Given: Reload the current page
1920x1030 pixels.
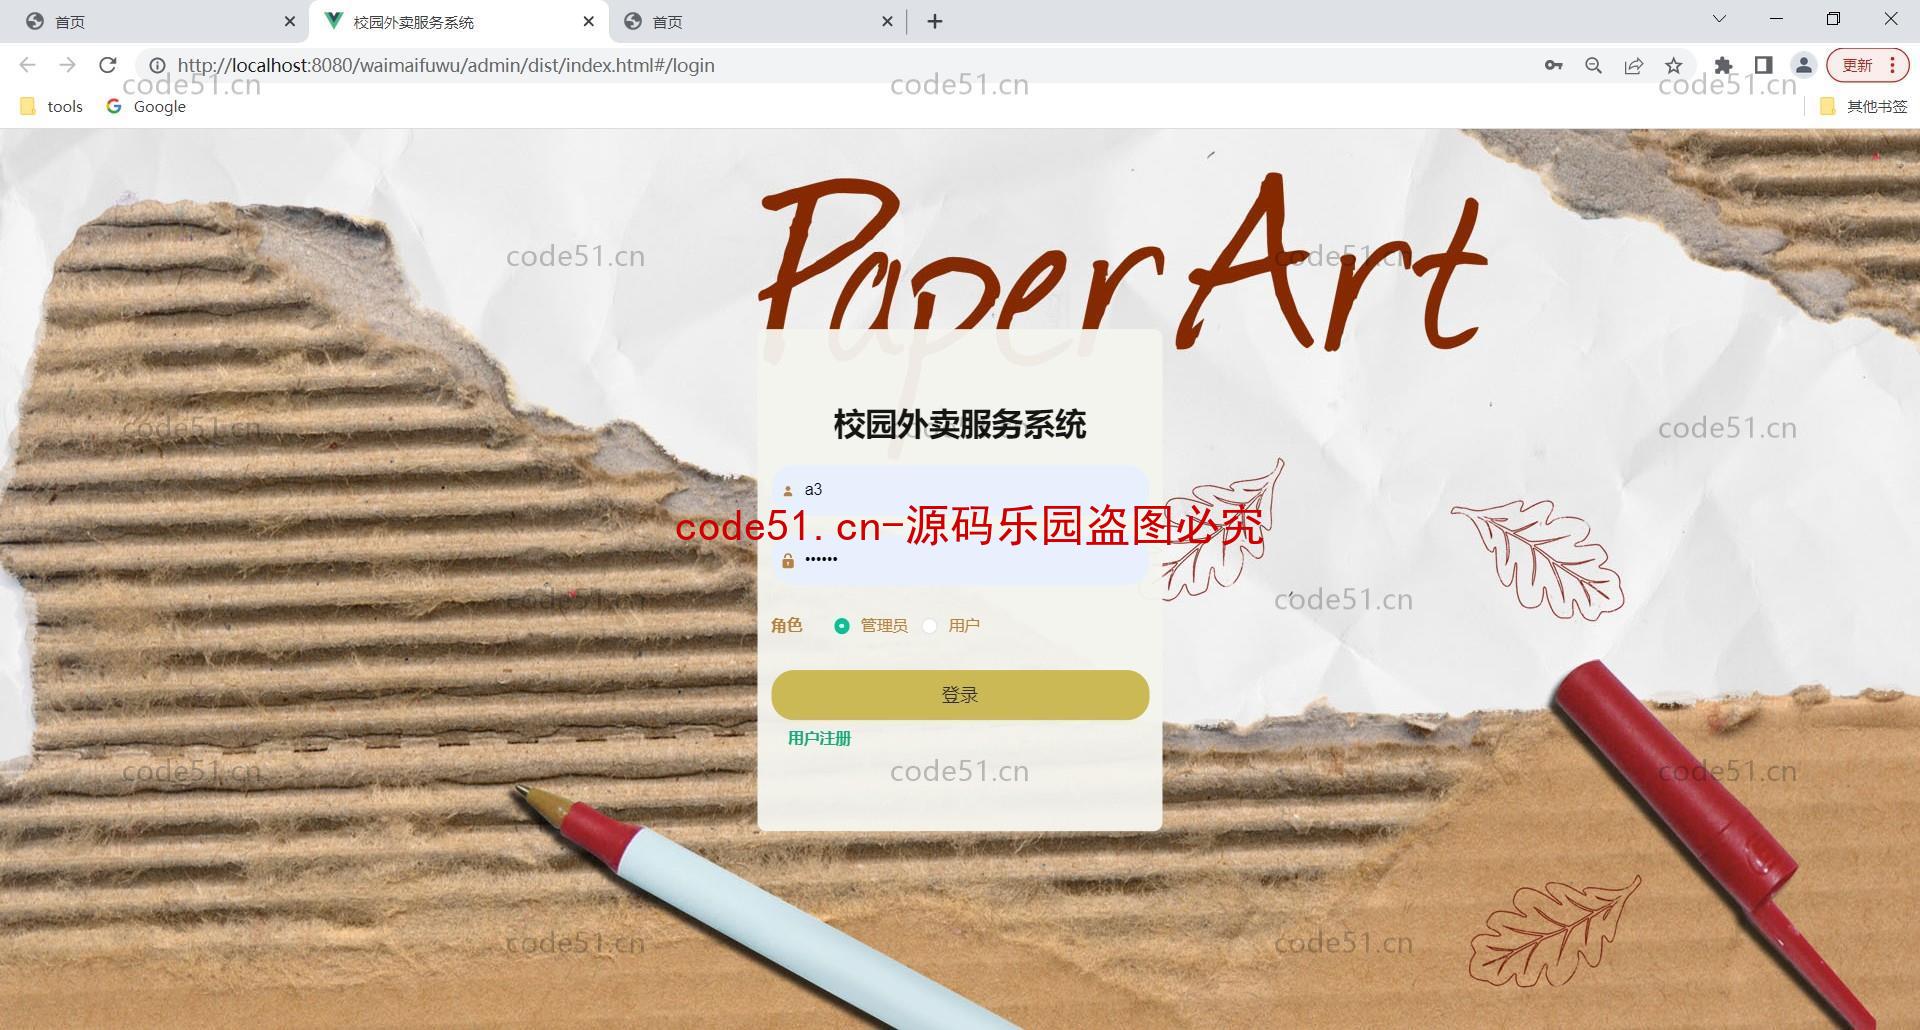Looking at the screenshot, I should point(108,65).
